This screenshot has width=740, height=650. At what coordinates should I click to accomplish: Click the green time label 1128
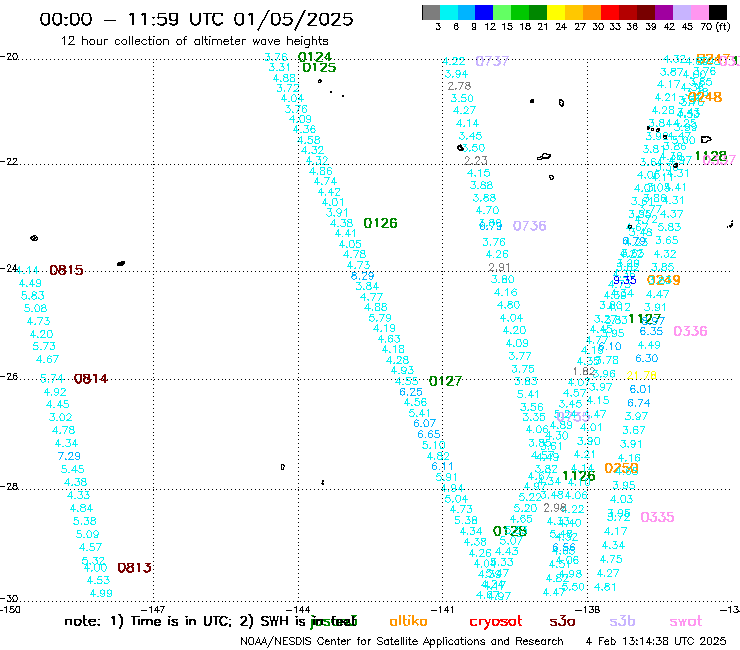click(x=711, y=156)
